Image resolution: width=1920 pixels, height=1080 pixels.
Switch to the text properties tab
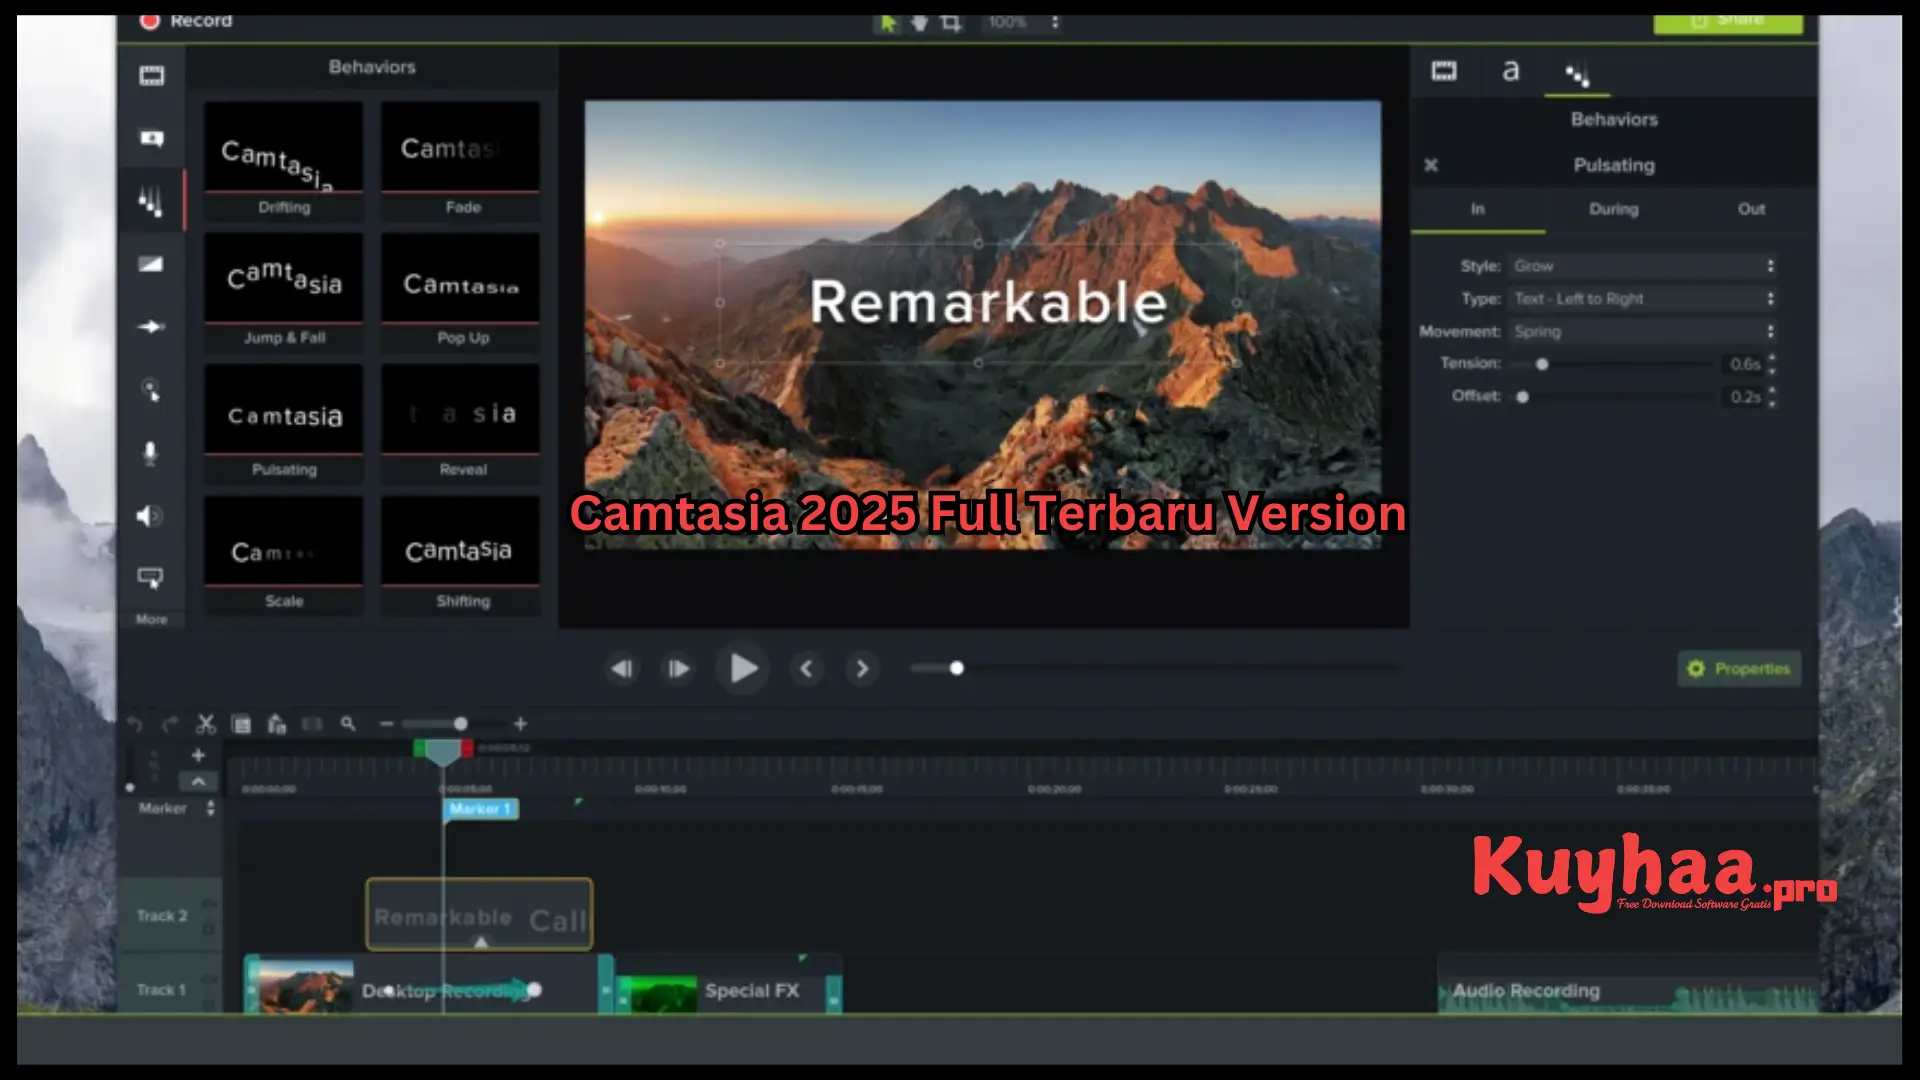(x=1510, y=72)
